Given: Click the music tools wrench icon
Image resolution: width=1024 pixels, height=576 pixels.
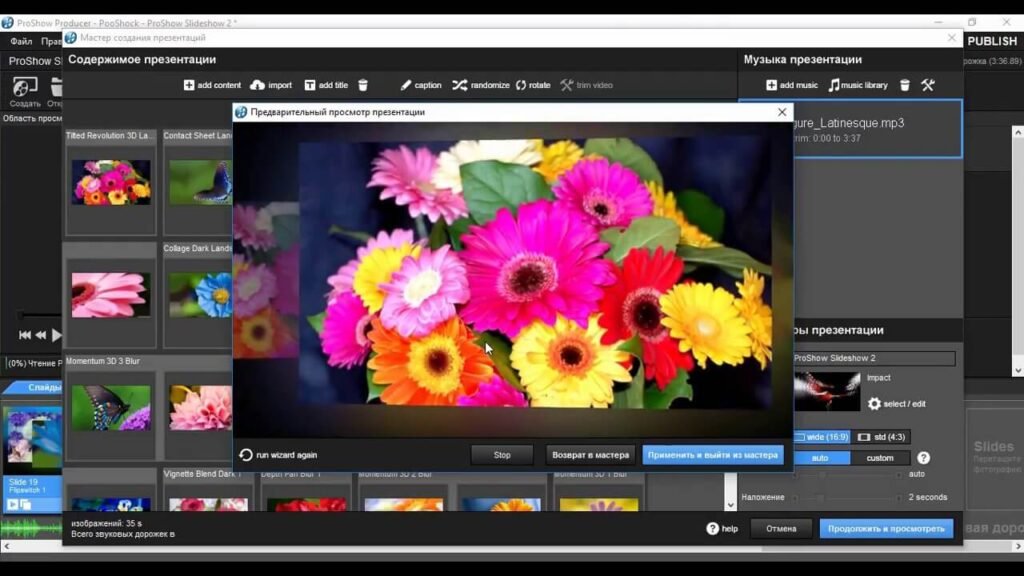Looking at the screenshot, I should 928,85.
